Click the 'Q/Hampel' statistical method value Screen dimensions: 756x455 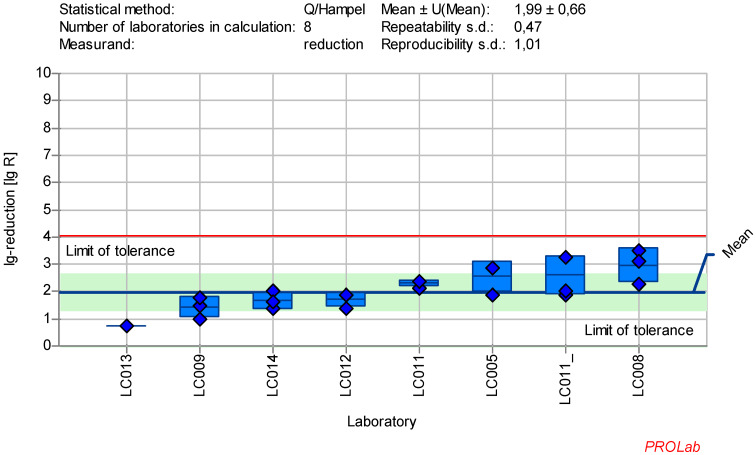[x=335, y=9]
